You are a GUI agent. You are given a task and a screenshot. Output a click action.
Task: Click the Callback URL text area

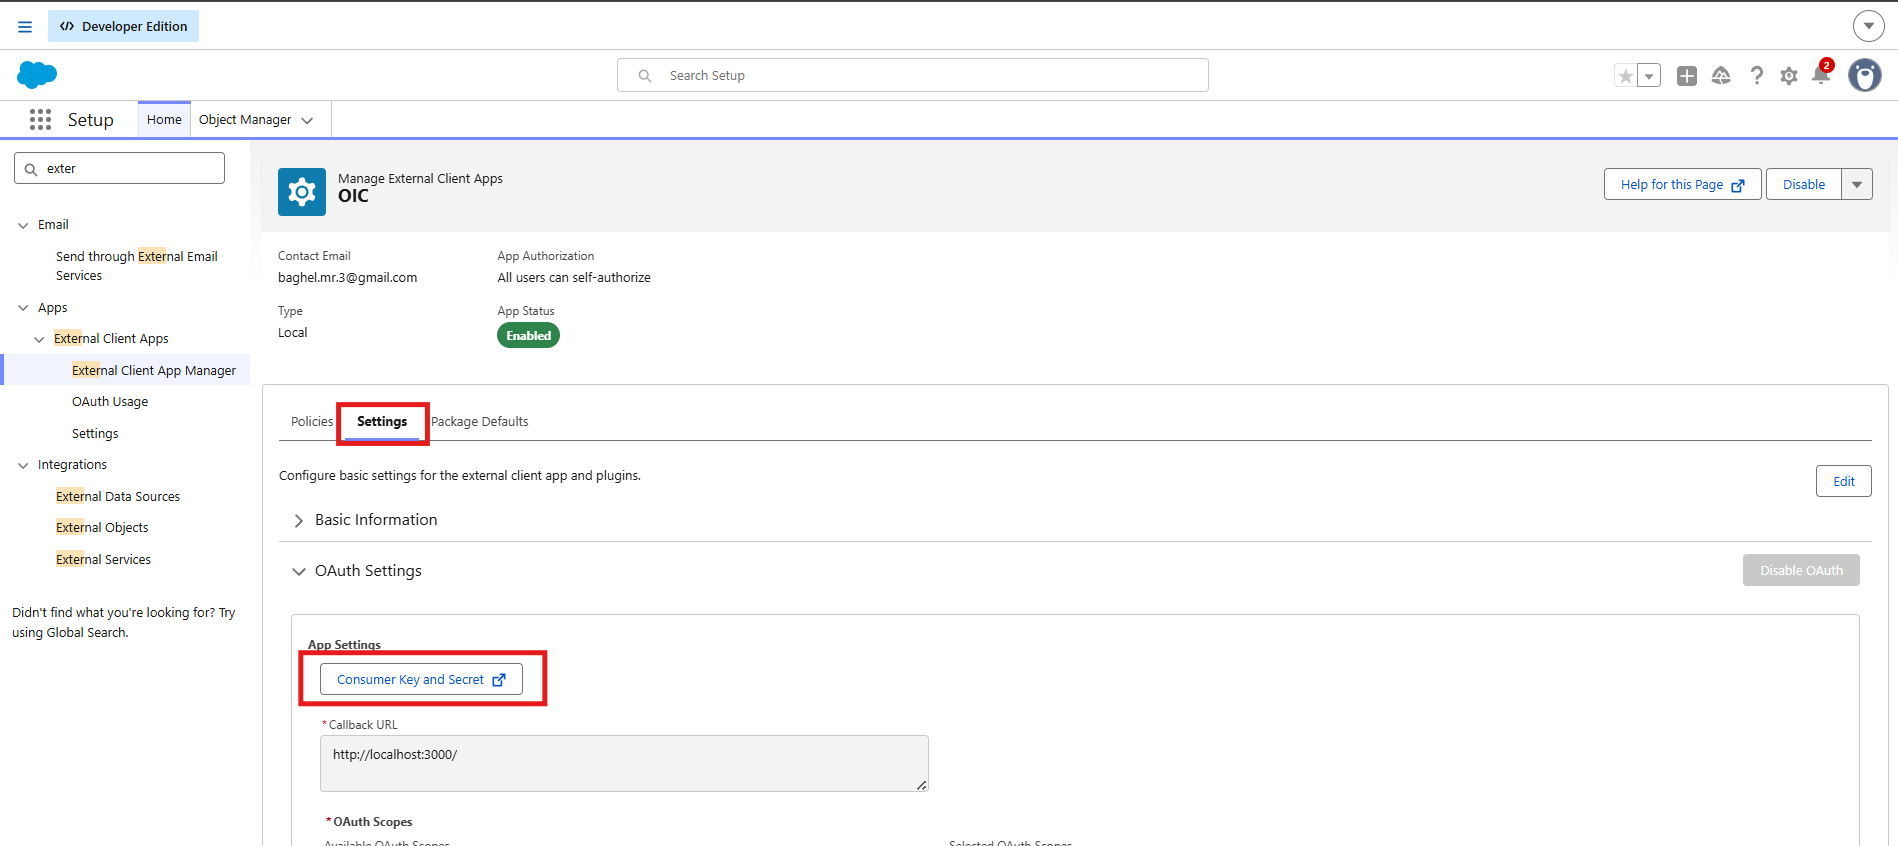[x=624, y=764]
